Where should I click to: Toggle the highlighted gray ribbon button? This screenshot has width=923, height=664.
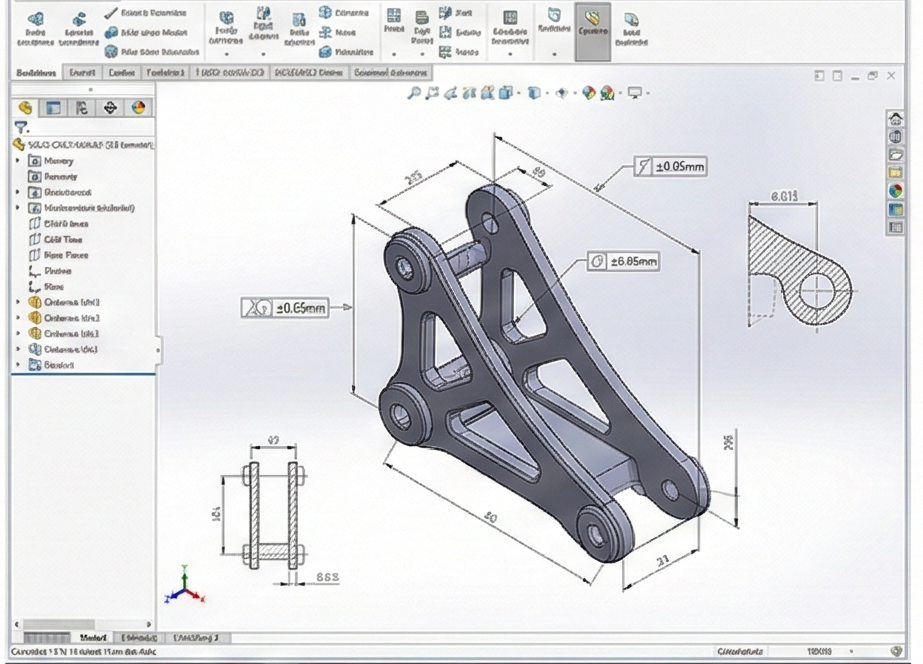593,31
